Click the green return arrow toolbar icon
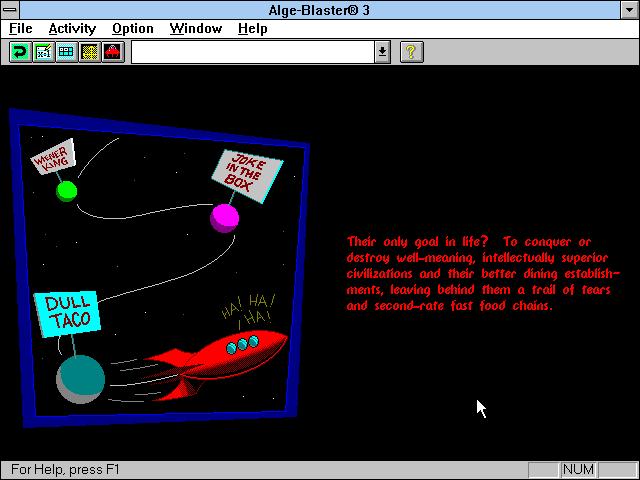Screen dimensions: 640x480 pos(20,52)
